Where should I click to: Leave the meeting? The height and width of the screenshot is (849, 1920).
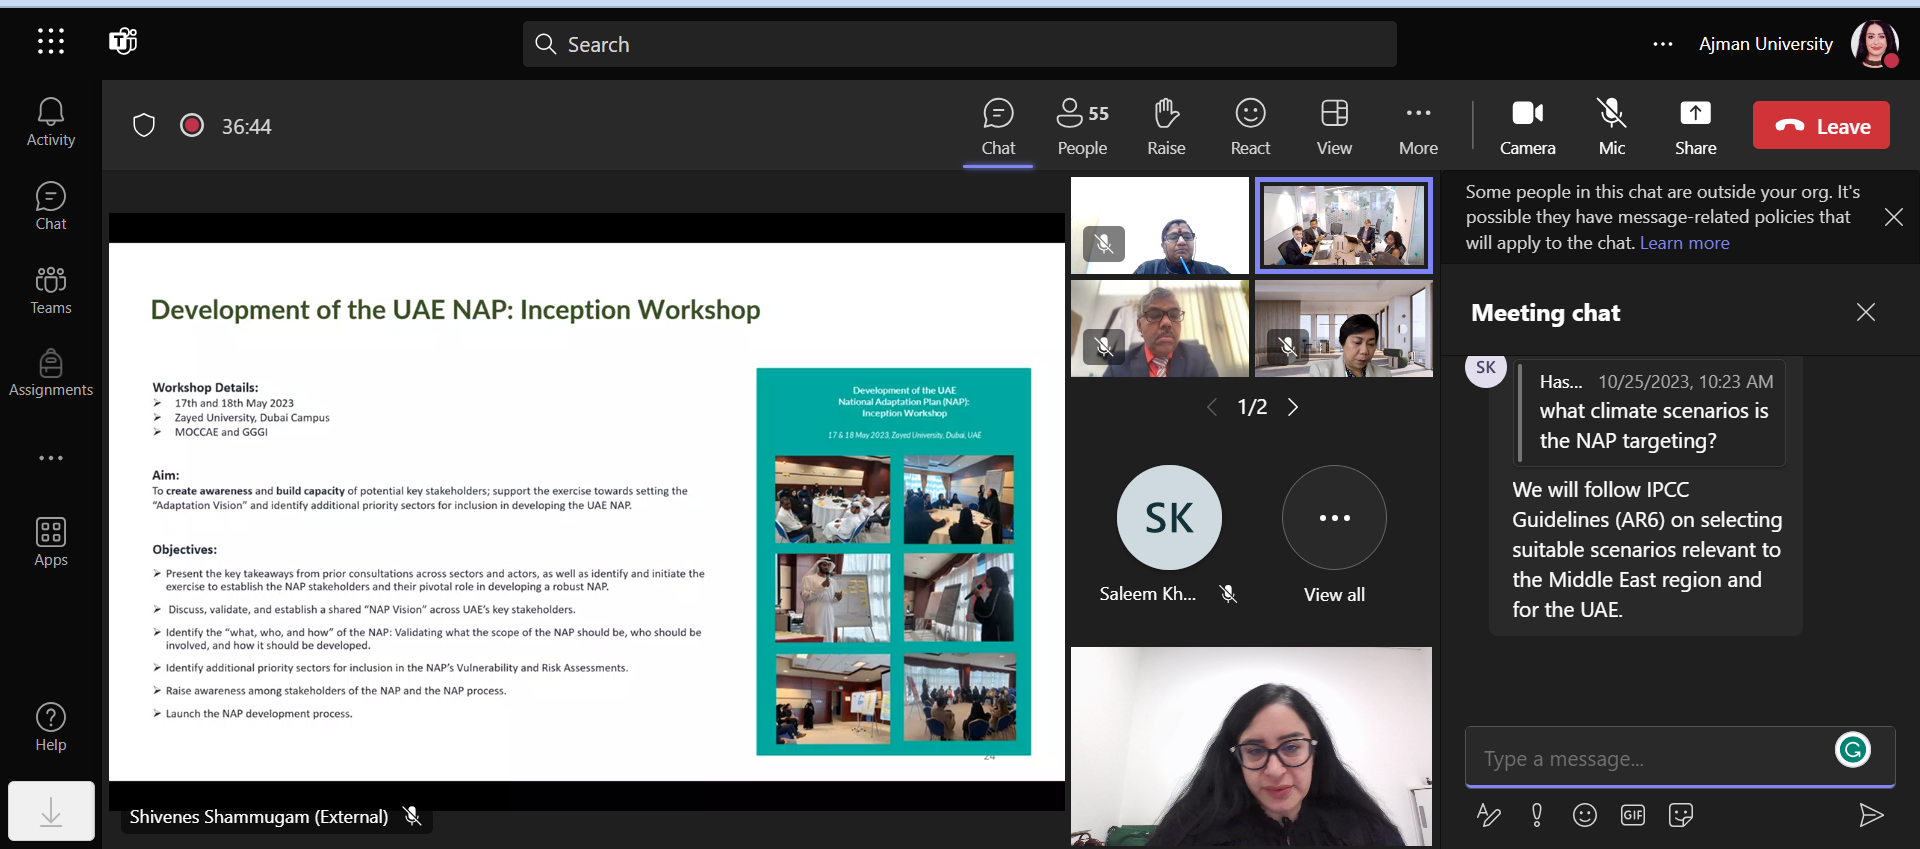click(x=1821, y=126)
